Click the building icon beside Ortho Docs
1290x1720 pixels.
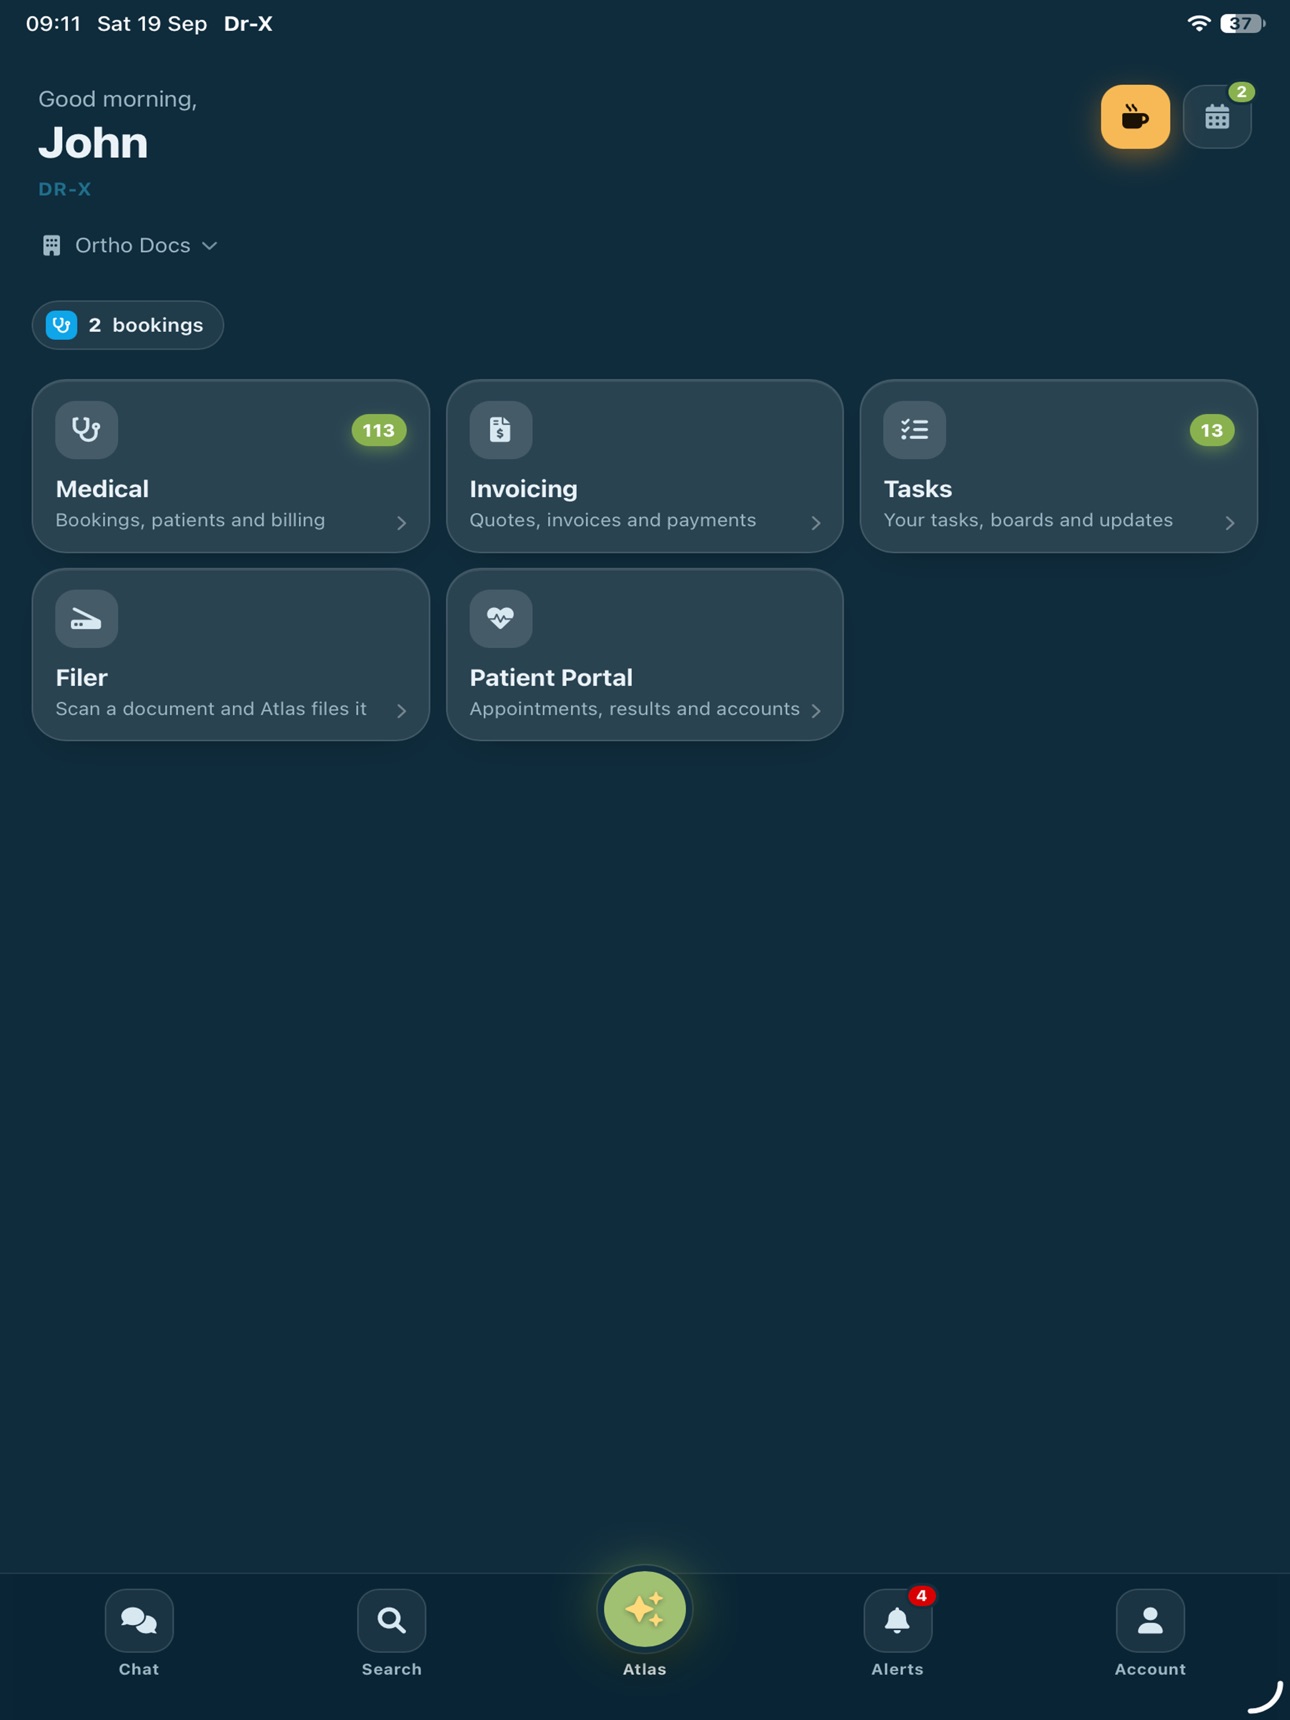(51, 245)
